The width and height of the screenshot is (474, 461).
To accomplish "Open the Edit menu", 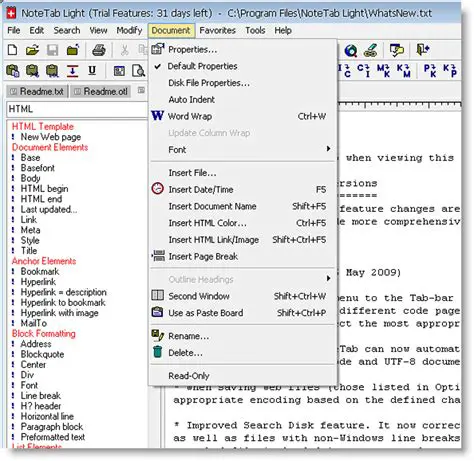I will [36, 30].
